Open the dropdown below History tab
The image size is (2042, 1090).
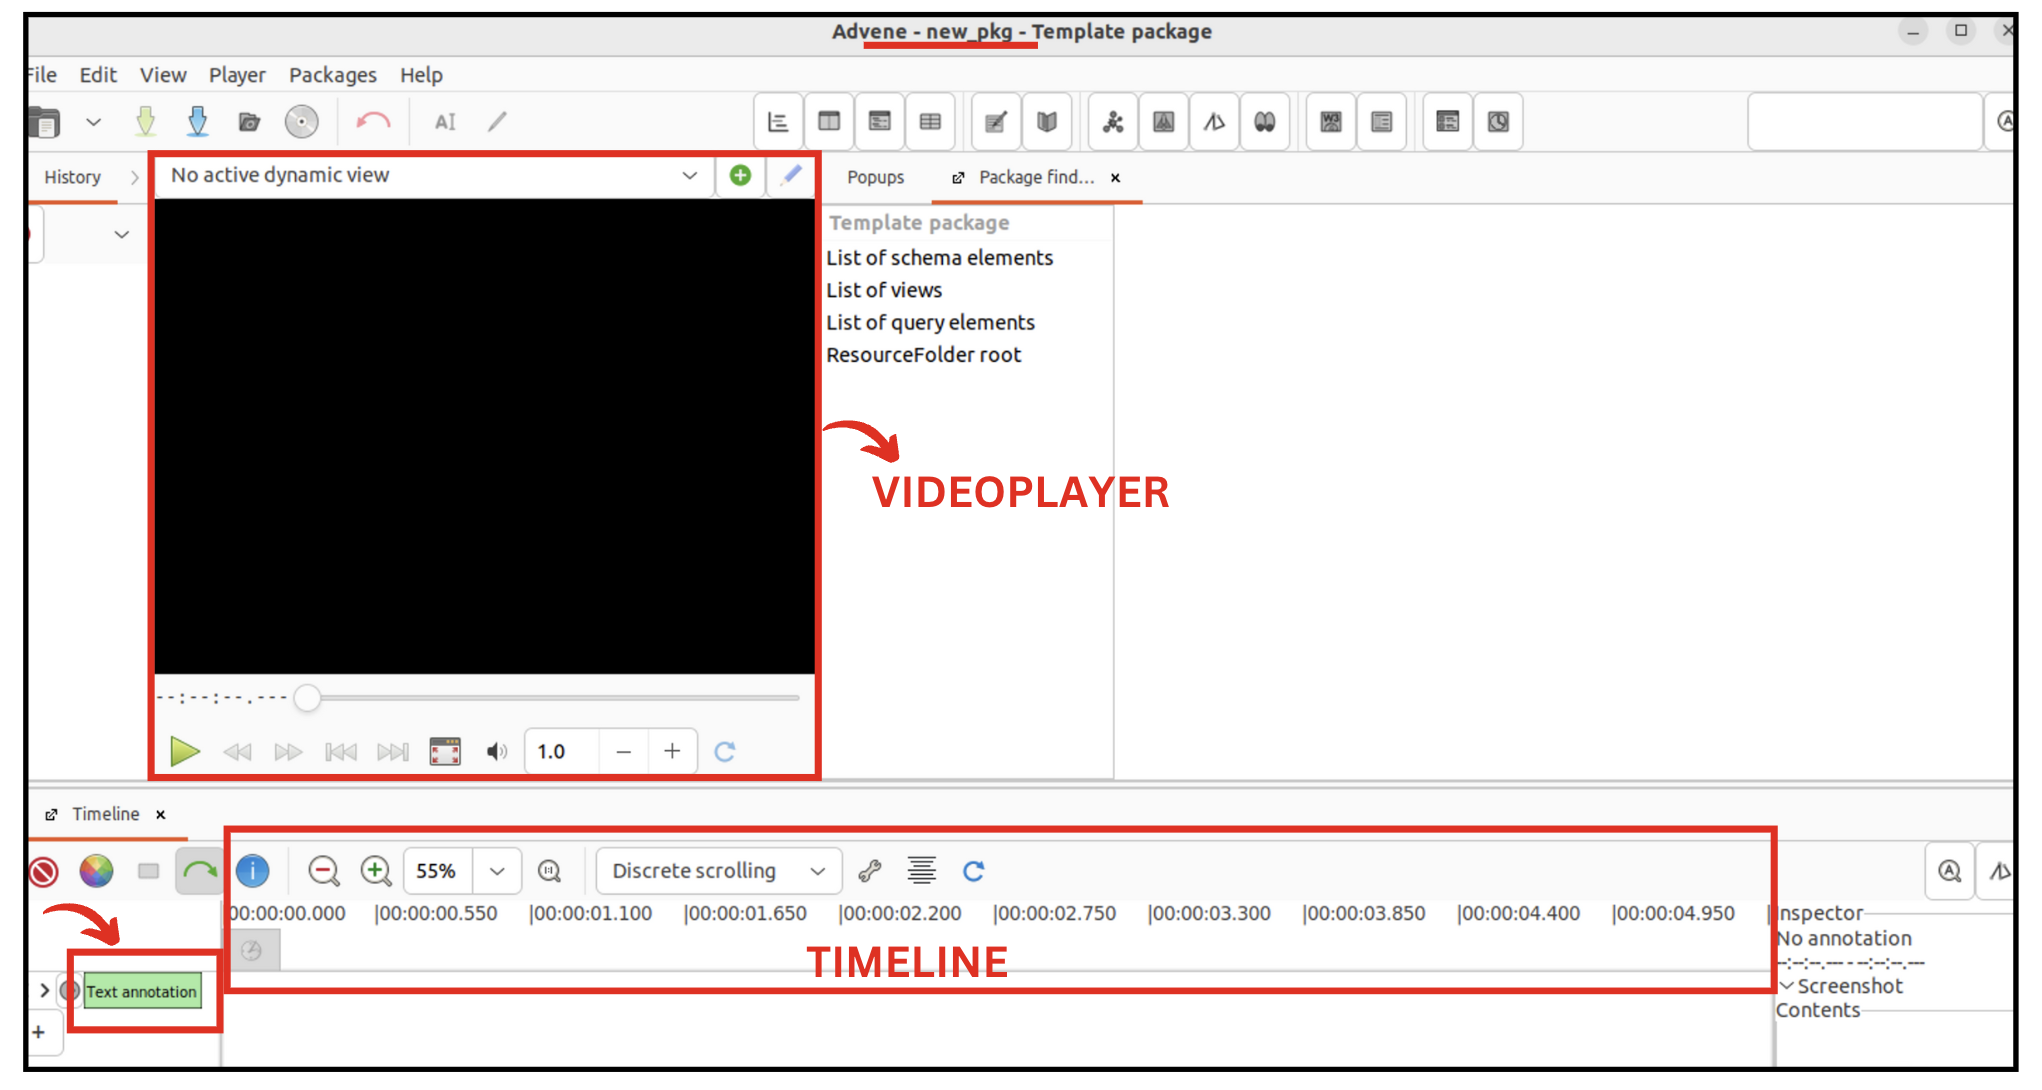[x=121, y=234]
